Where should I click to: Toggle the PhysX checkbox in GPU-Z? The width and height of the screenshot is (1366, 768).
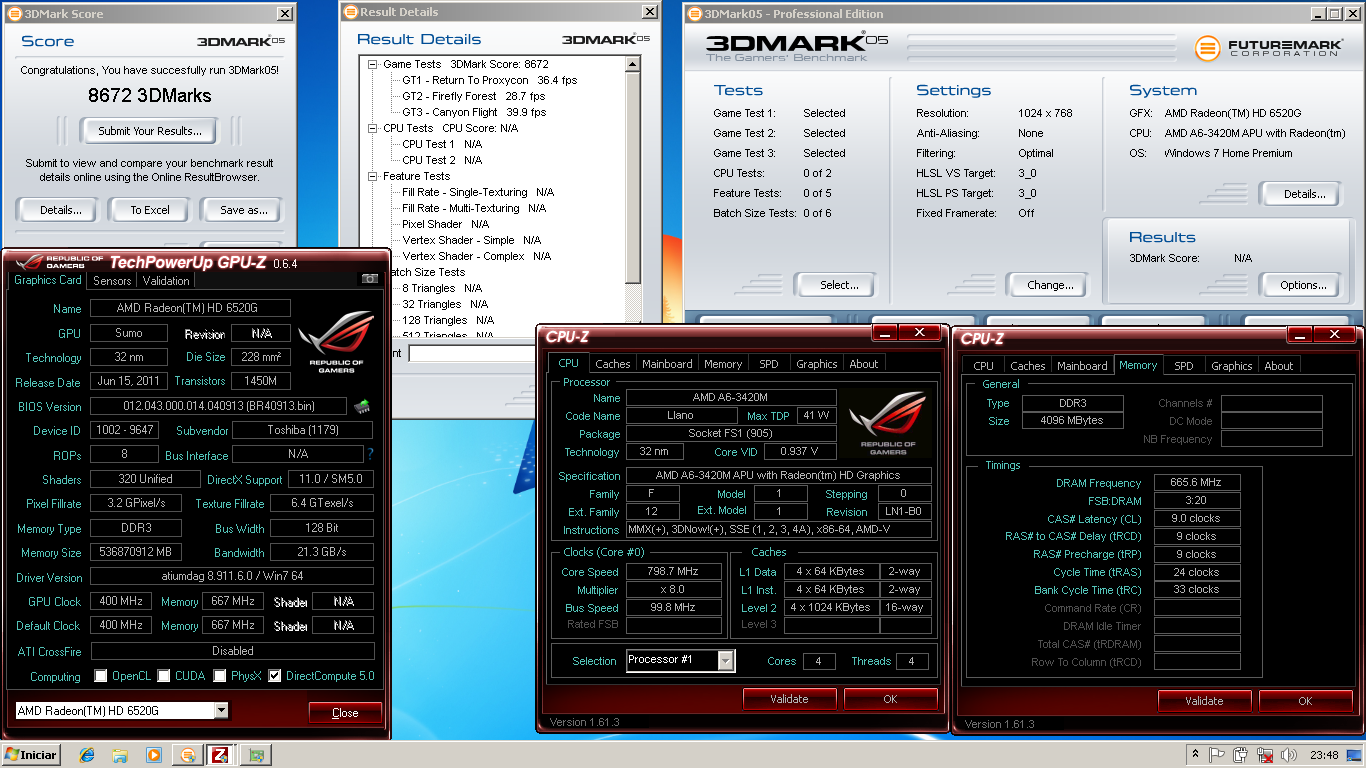220,676
